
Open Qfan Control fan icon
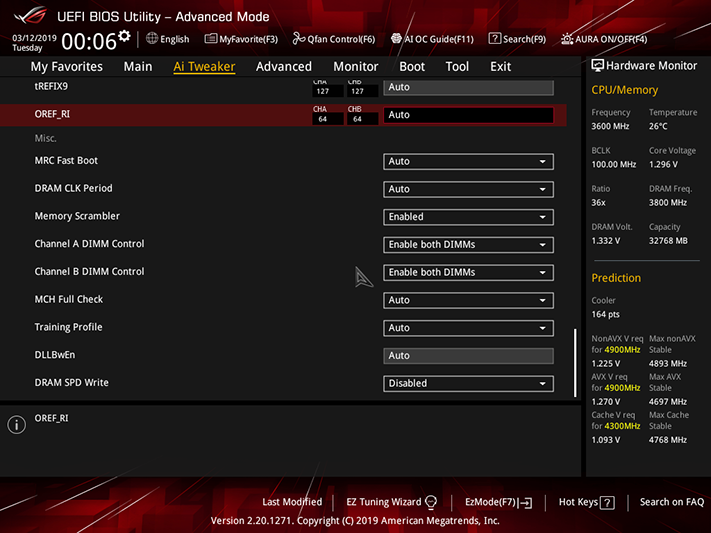pos(298,39)
